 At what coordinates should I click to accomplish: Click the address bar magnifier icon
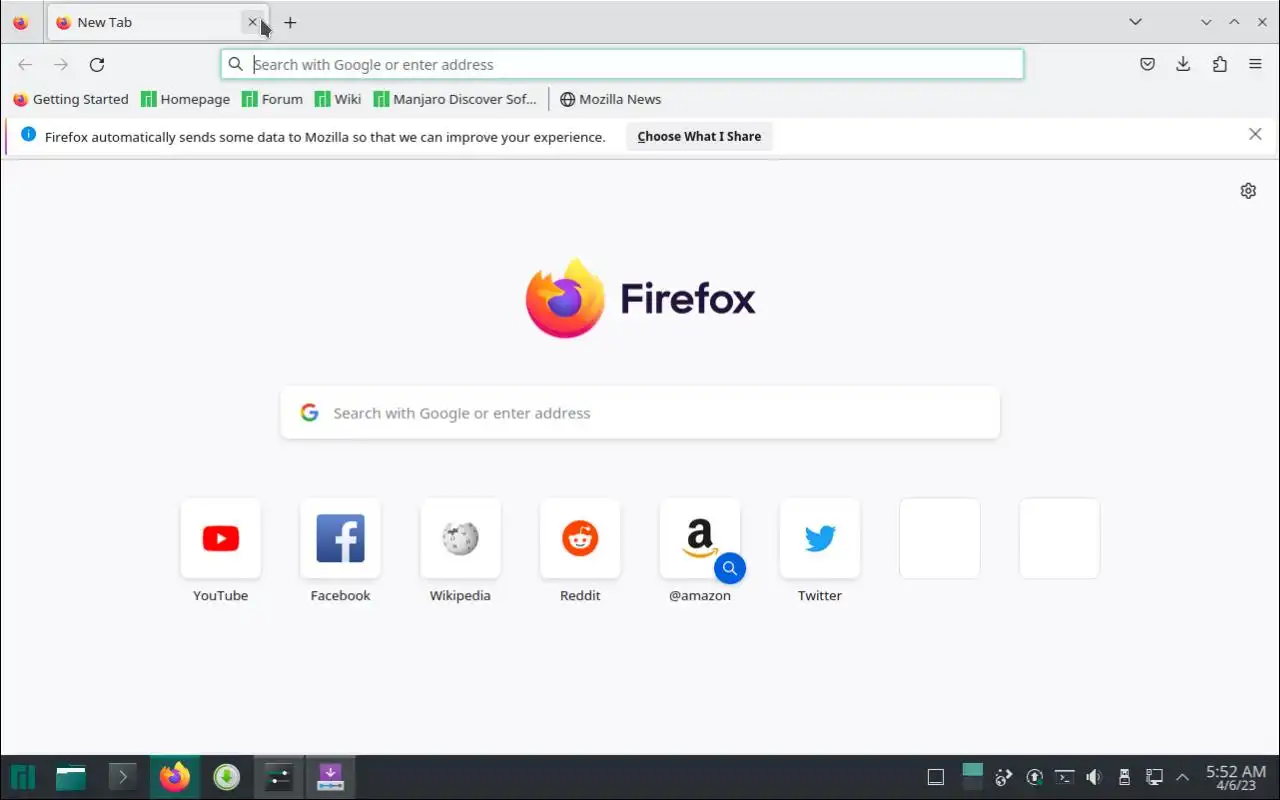(x=235, y=64)
